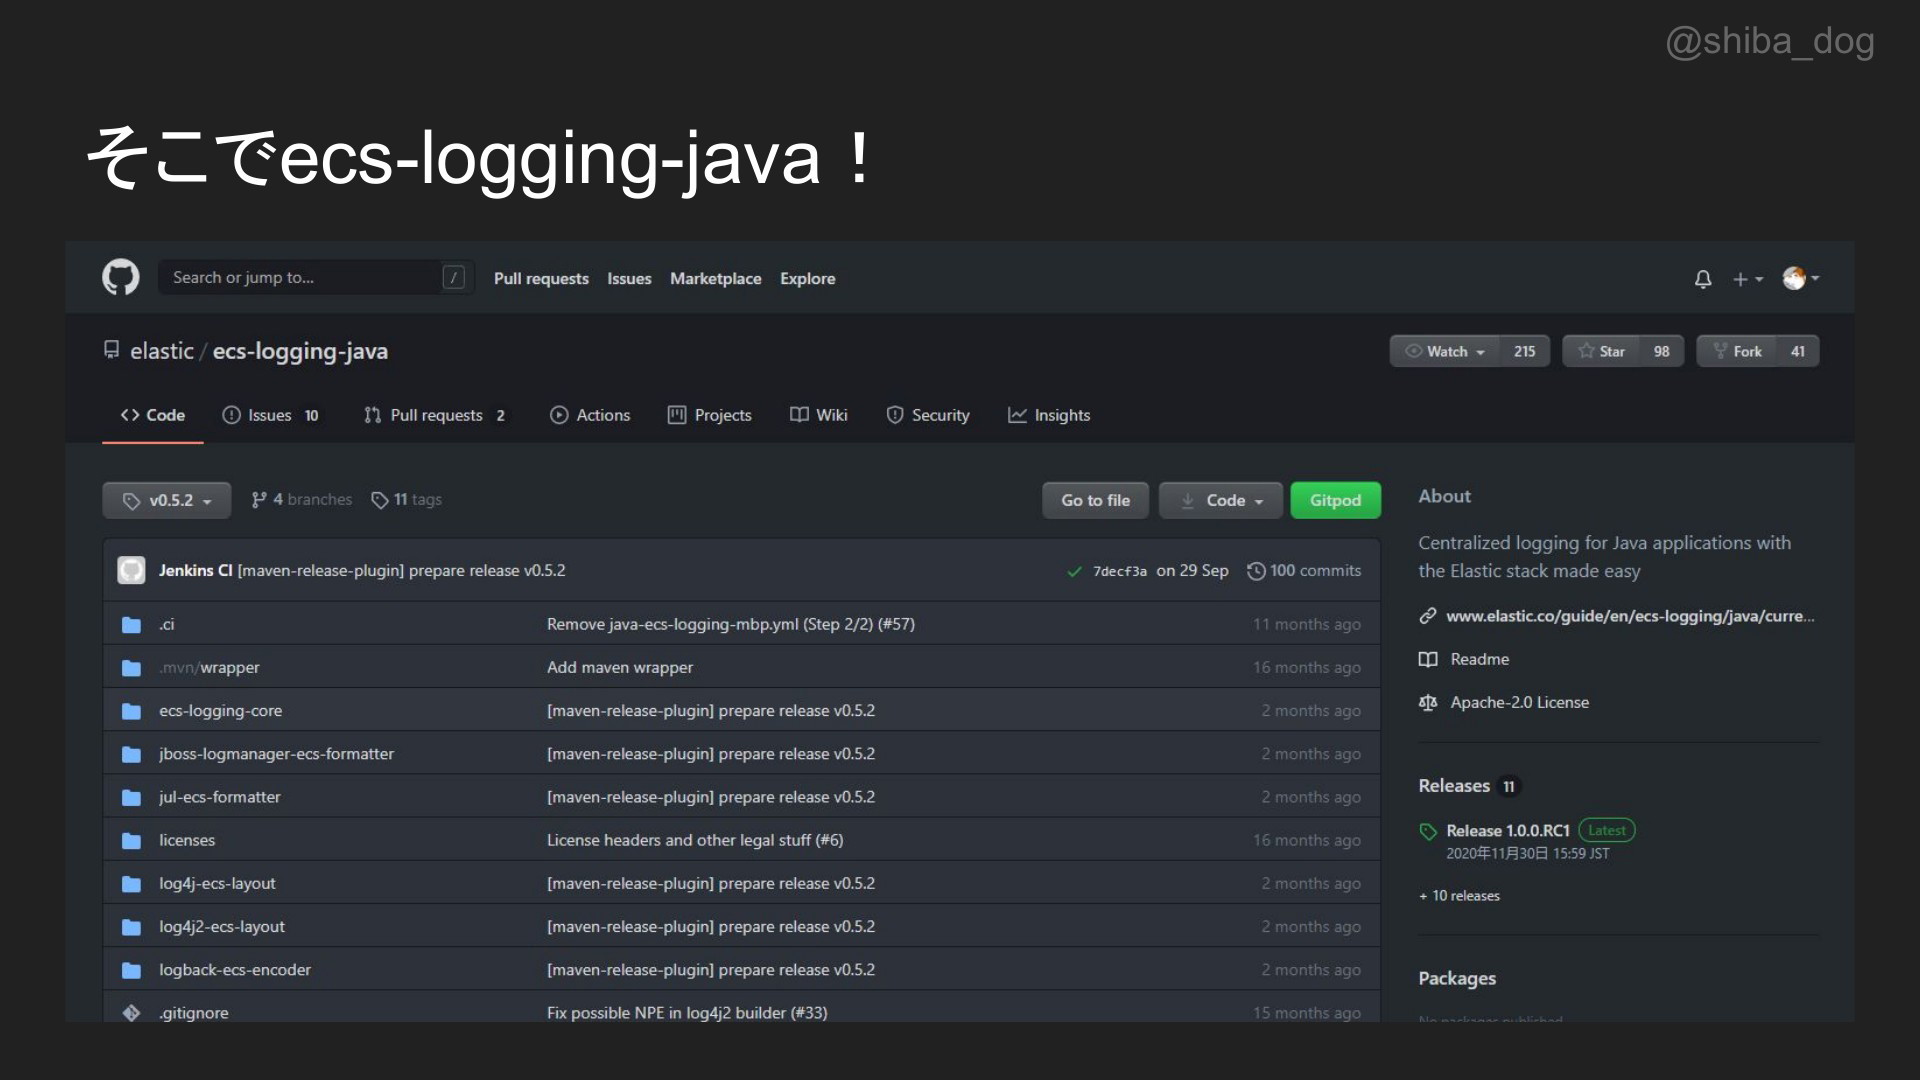Switch to the Actions tab
This screenshot has width=1920, height=1080.
click(x=590, y=415)
